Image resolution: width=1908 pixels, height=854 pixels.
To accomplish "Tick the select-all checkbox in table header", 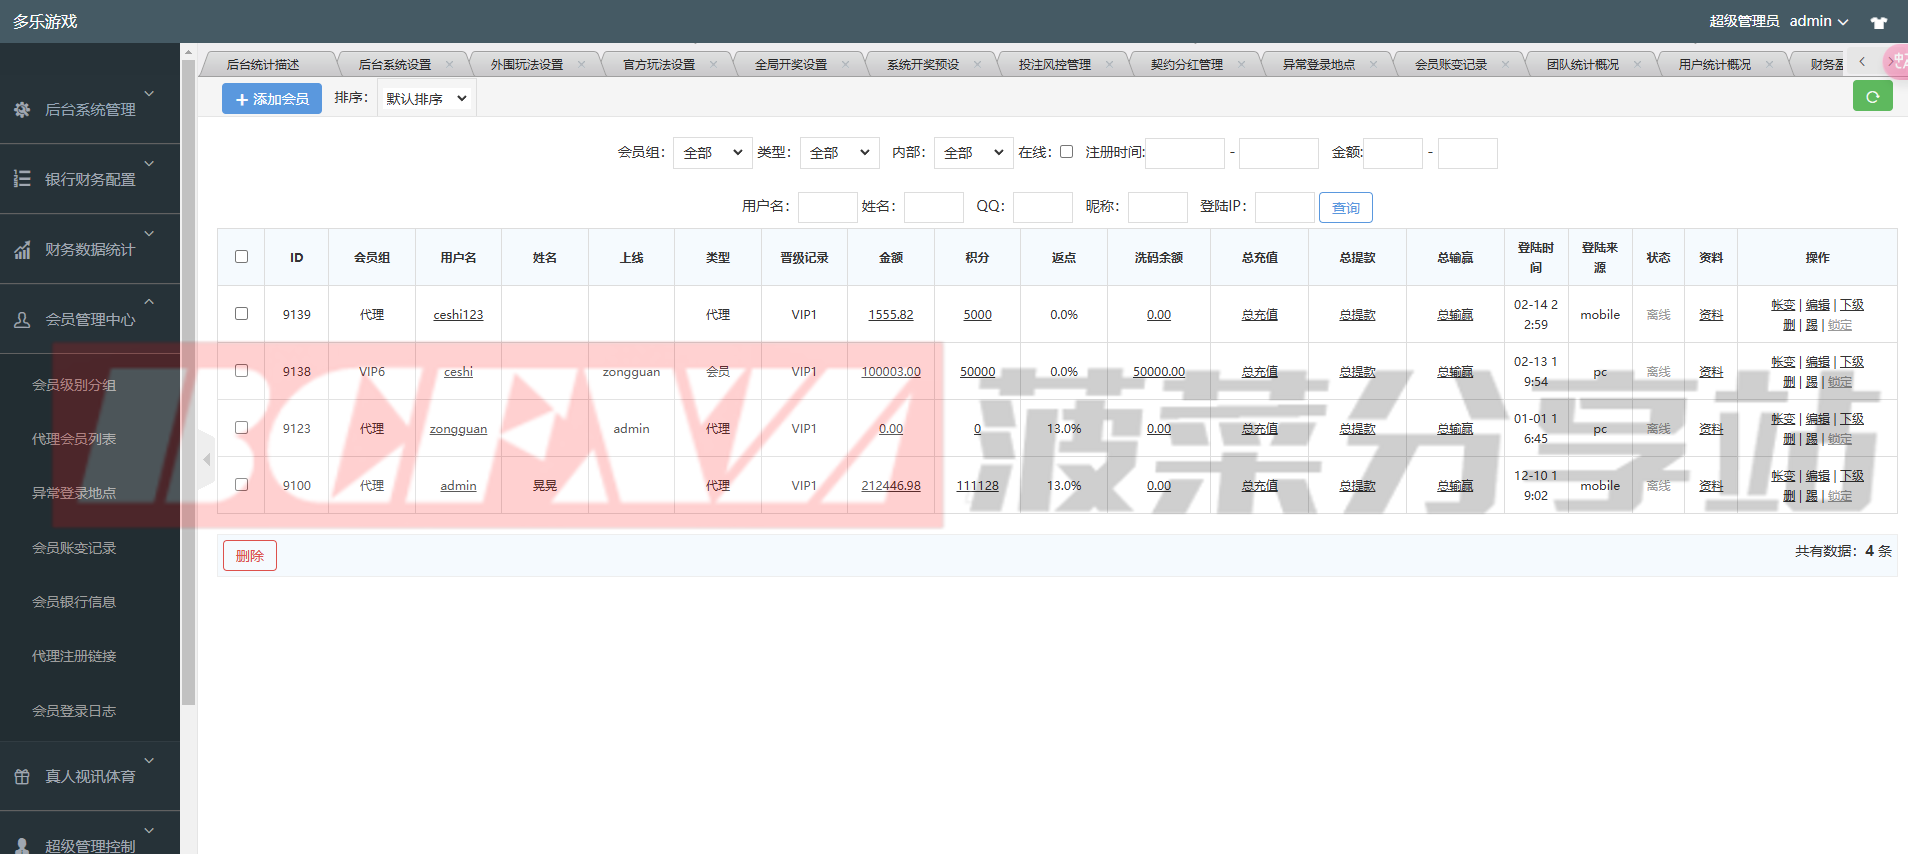I will [241, 257].
